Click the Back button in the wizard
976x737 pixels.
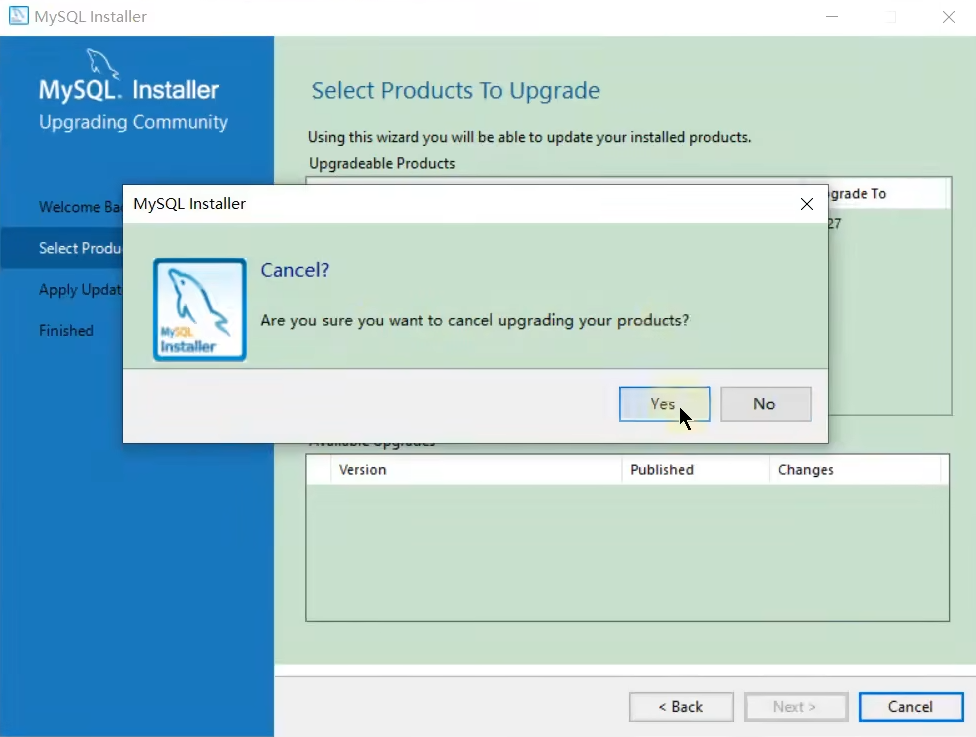pos(681,707)
